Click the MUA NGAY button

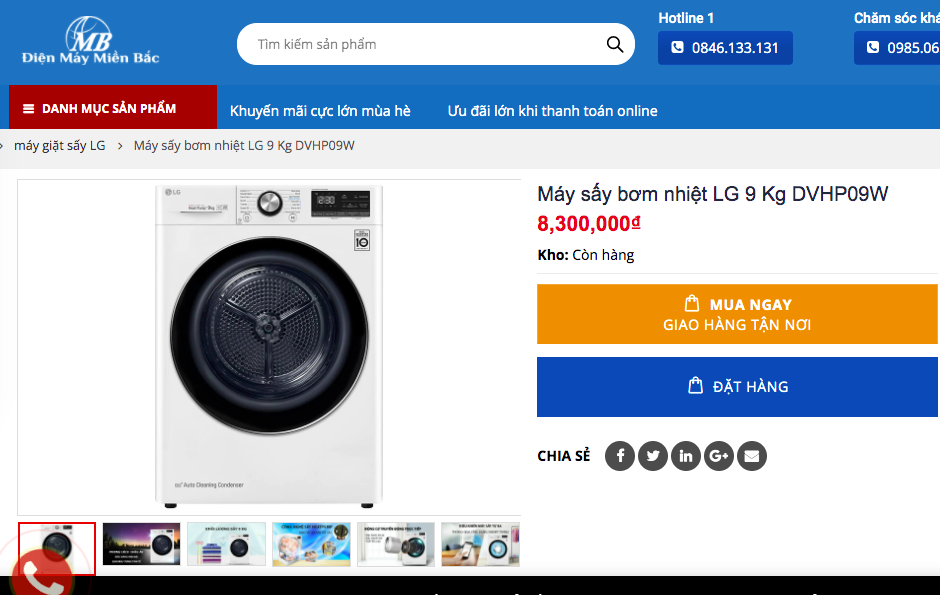737,314
